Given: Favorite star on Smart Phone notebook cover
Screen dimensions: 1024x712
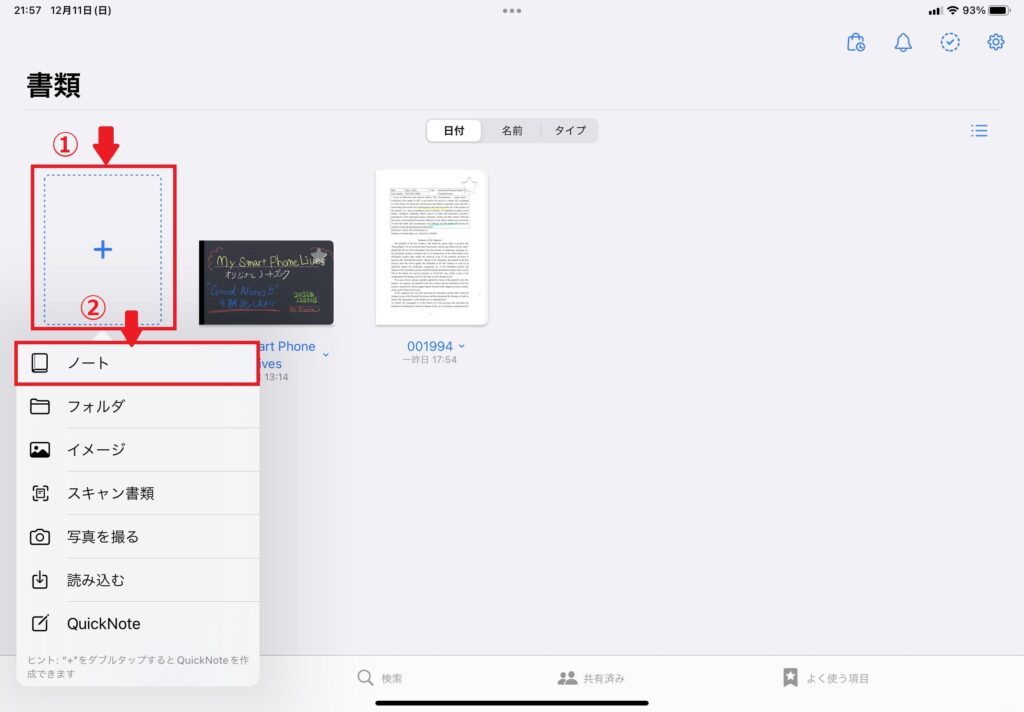Looking at the screenshot, I should [319, 255].
